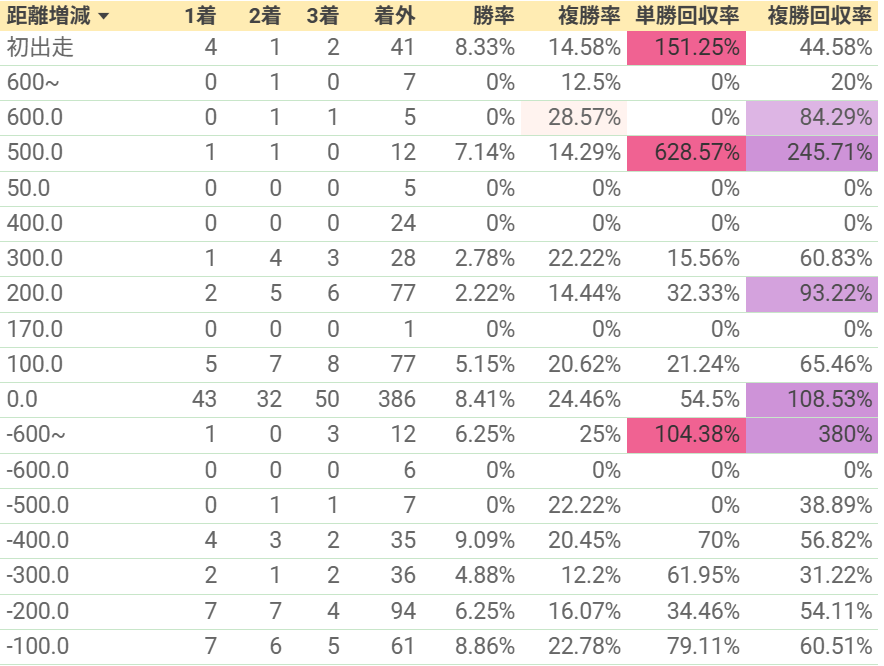Click the 386 value in 着外 column
The image size is (884, 666).
[396, 399]
